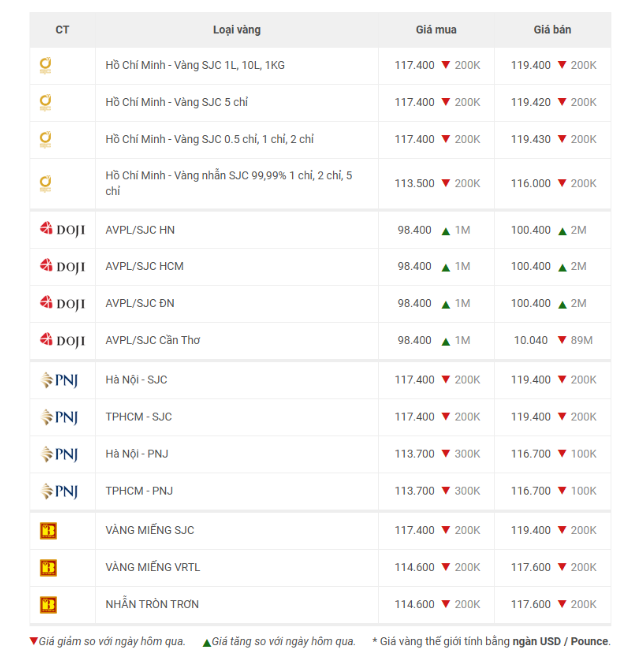Click buy price 113.500 for Vàng nhẫn SJC
Screen dimensions: 638x668
click(x=414, y=183)
